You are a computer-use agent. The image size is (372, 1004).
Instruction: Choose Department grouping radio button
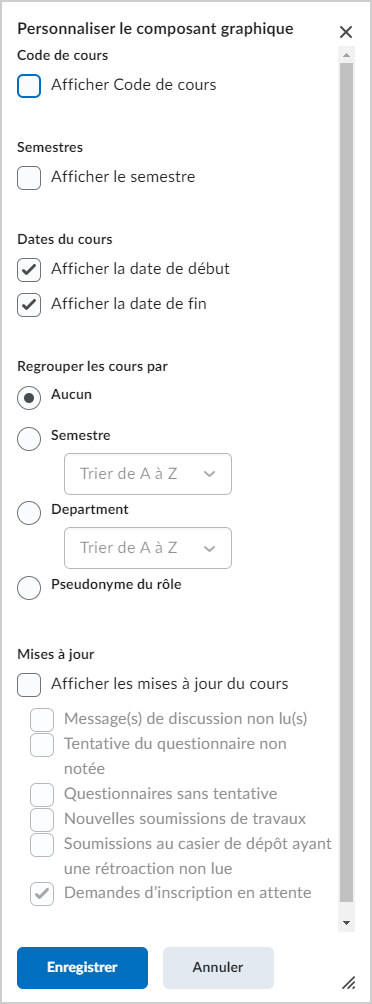[29, 513]
